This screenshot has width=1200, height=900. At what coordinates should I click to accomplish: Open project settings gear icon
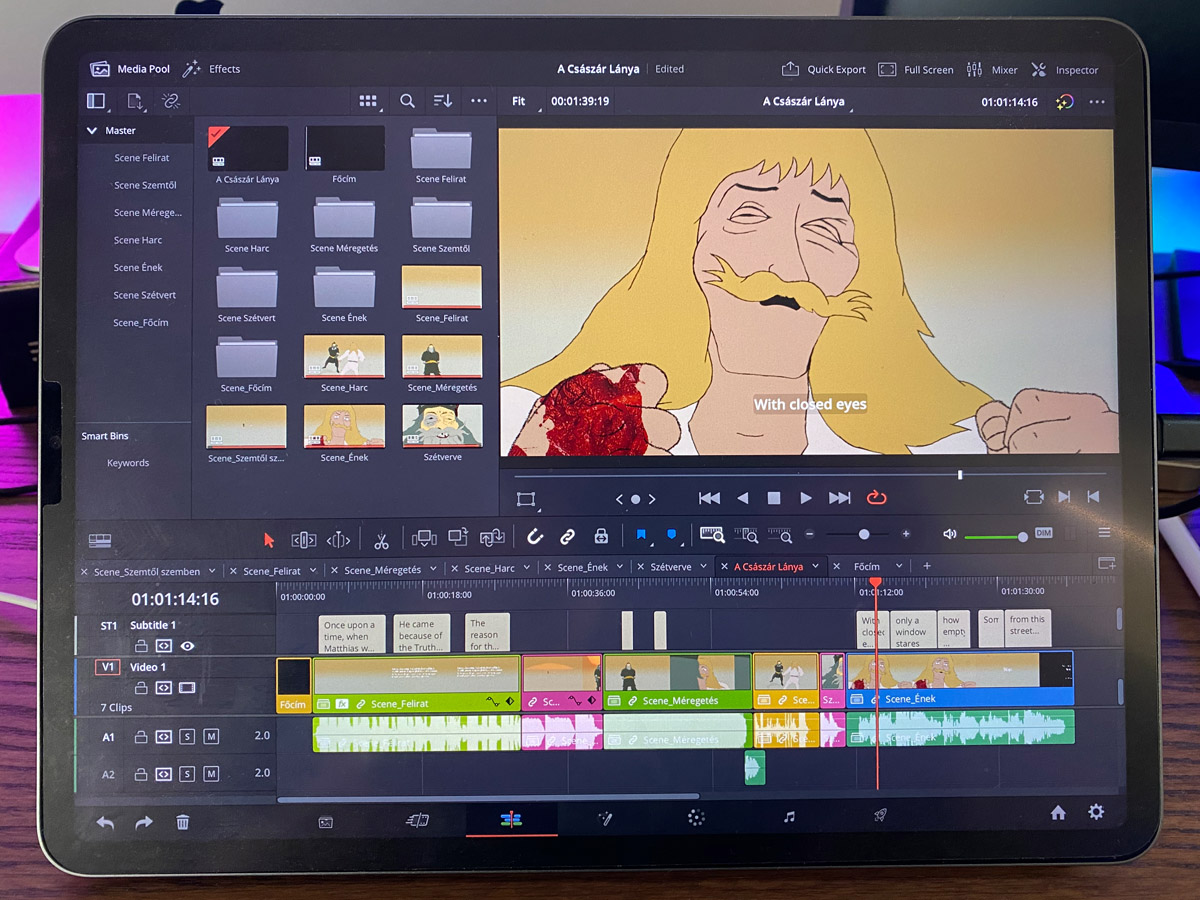[x=1096, y=812]
